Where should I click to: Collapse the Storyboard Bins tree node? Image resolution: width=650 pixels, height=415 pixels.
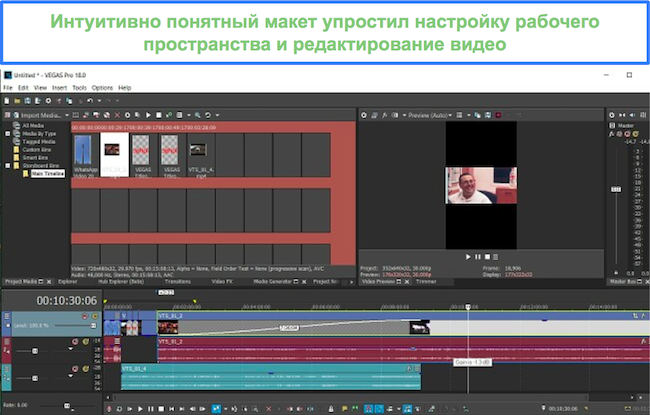coord(7,165)
